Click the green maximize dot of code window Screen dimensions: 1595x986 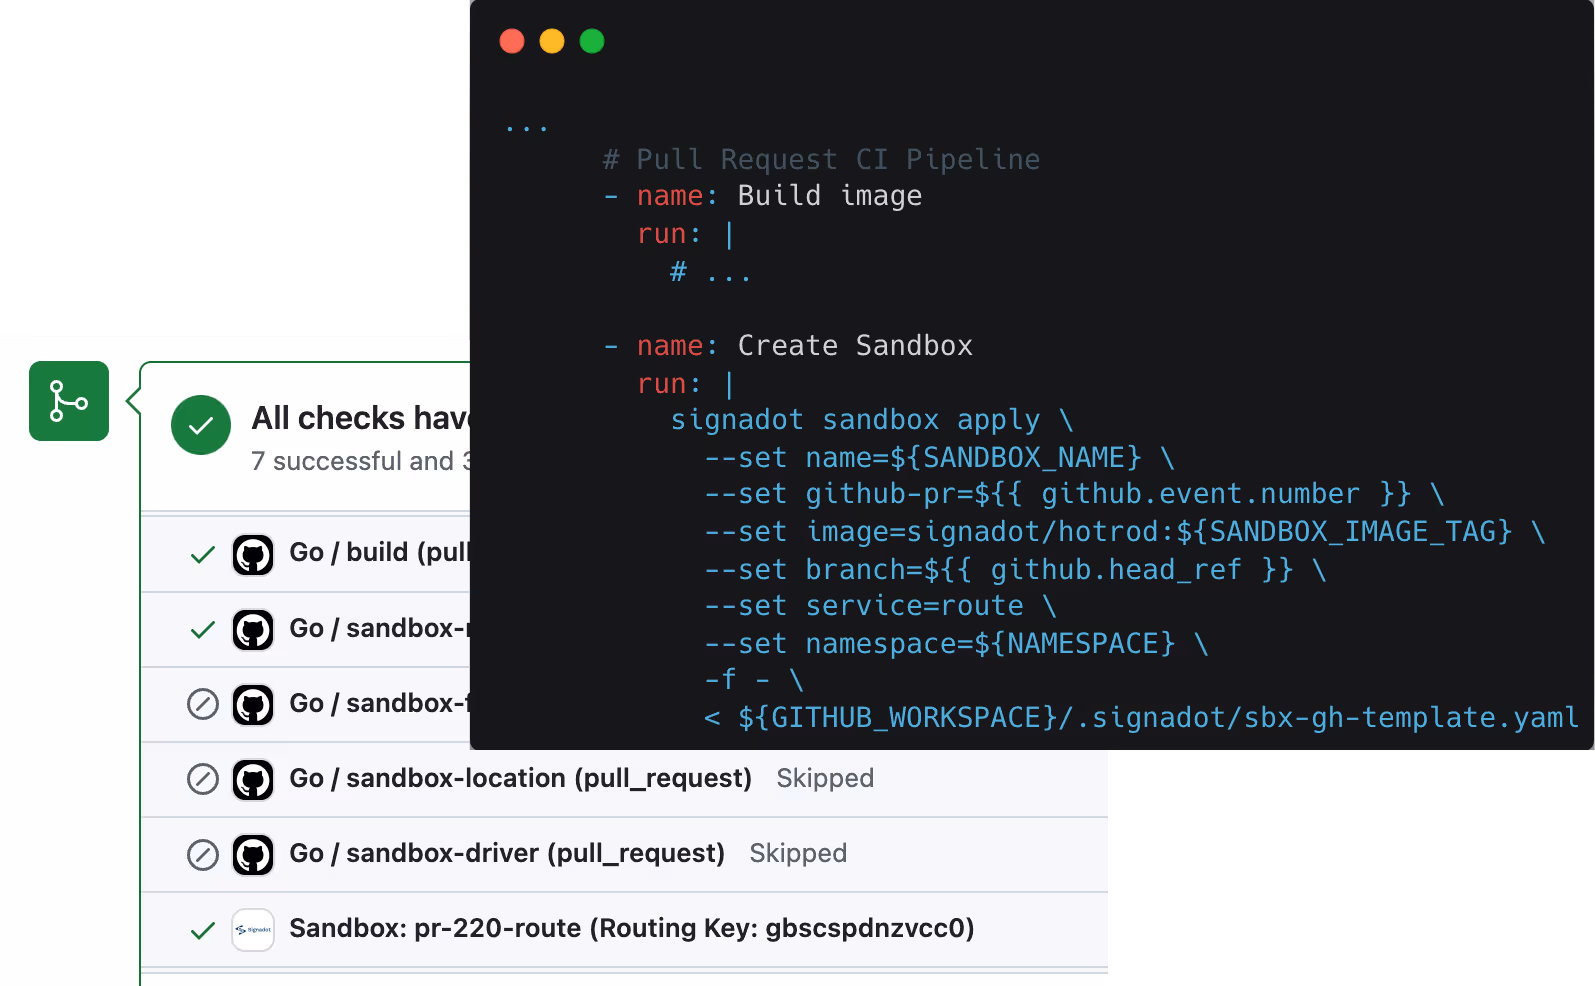[592, 41]
